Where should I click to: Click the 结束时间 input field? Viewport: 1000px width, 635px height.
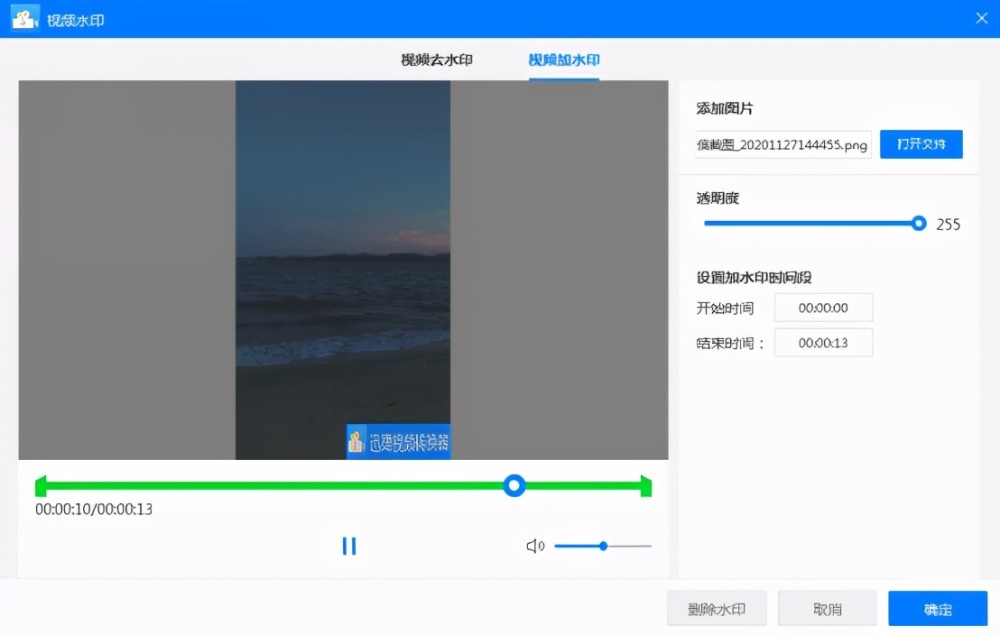click(x=823, y=343)
